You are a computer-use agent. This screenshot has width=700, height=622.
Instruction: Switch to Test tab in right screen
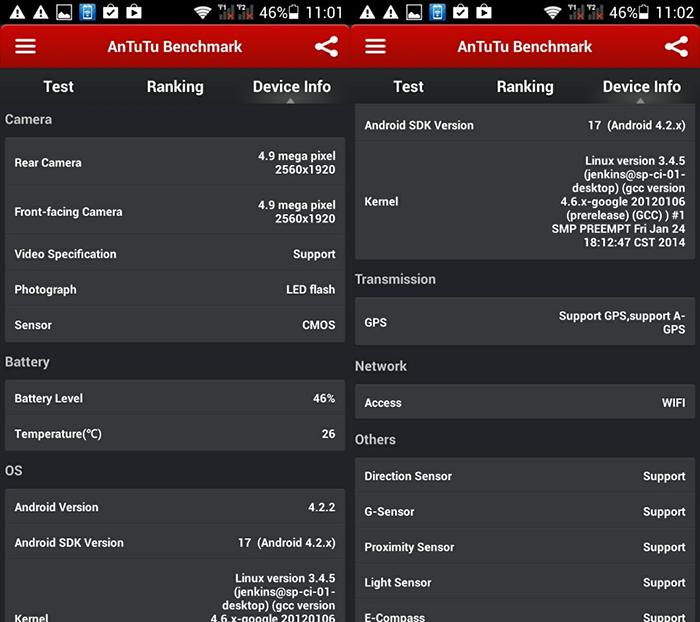click(408, 87)
